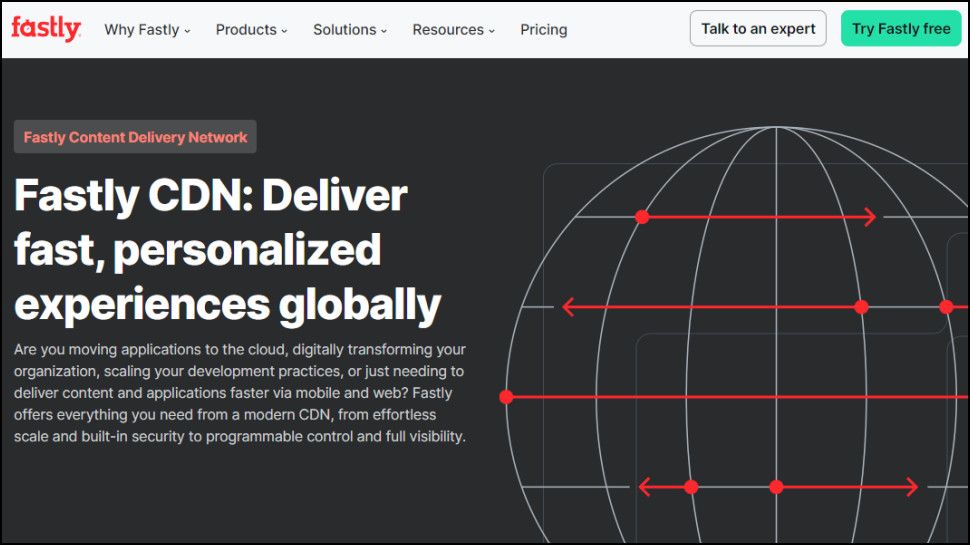Click the paragraph line starting 'Are you moving applications'

[x=240, y=350]
